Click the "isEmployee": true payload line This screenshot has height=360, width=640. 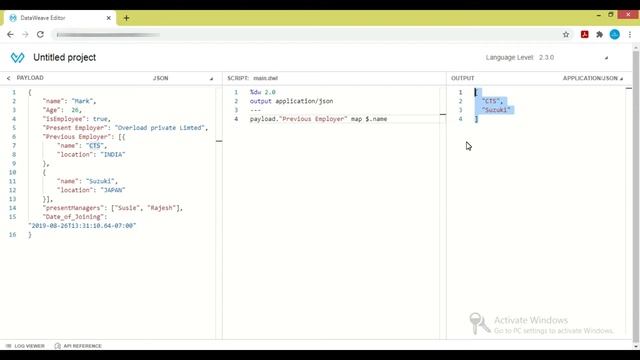76,119
